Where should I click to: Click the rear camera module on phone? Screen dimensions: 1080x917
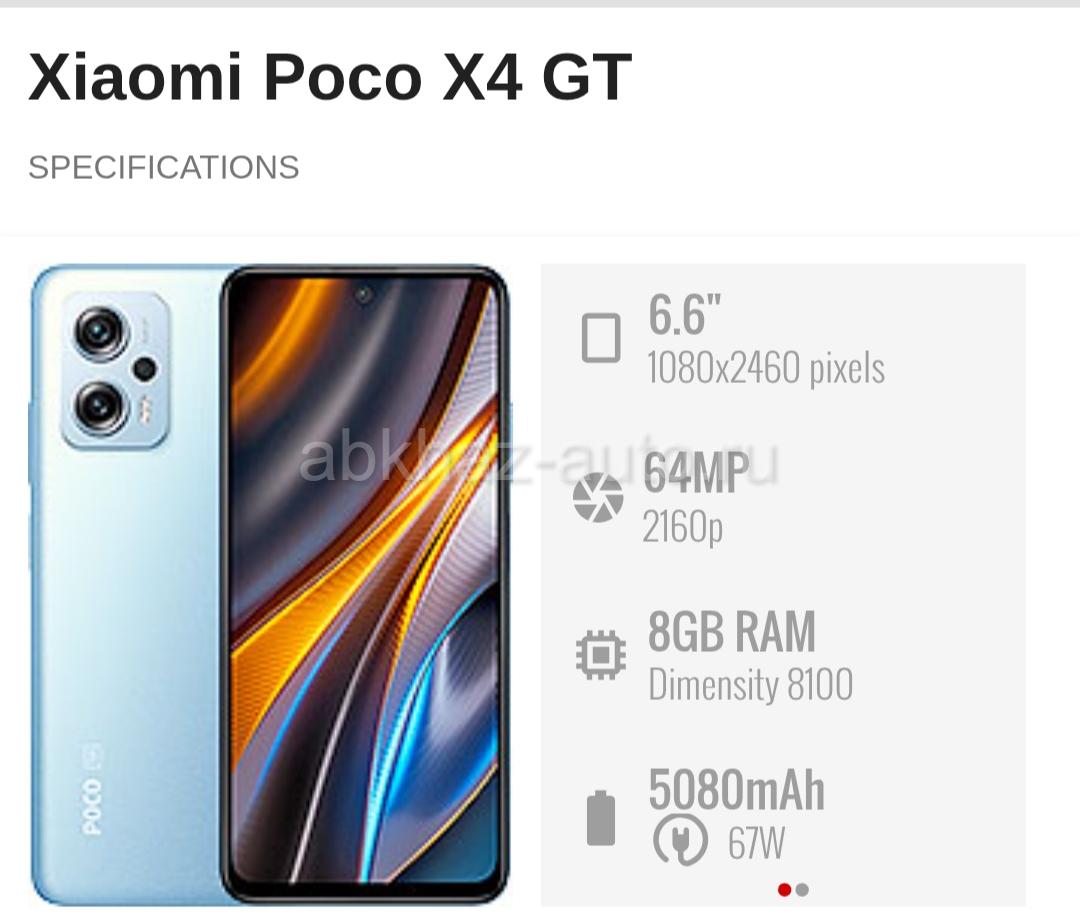point(116,370)
